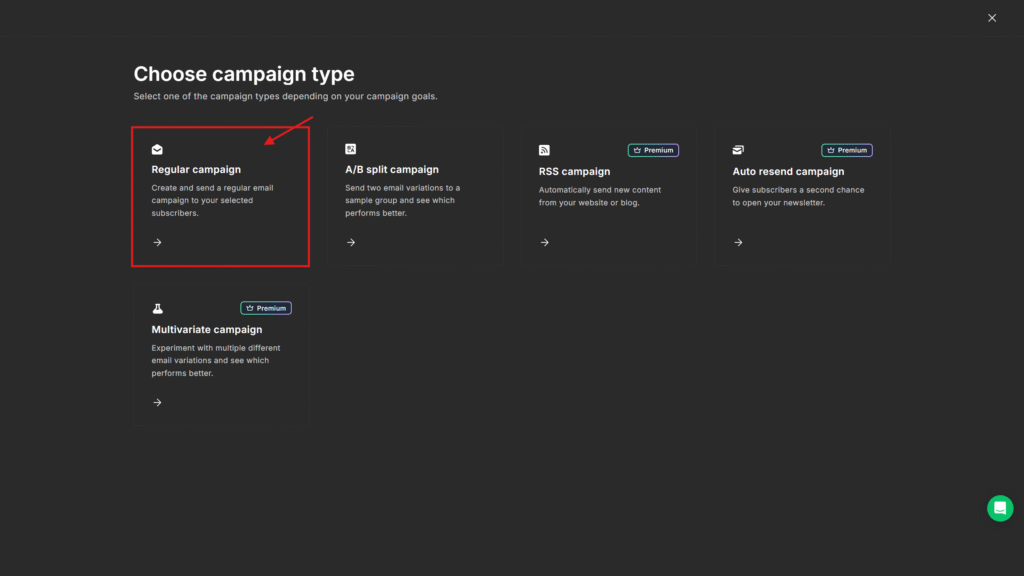
Task: Choose the Auto resend campaign title
Action: (x=788, y=171)
